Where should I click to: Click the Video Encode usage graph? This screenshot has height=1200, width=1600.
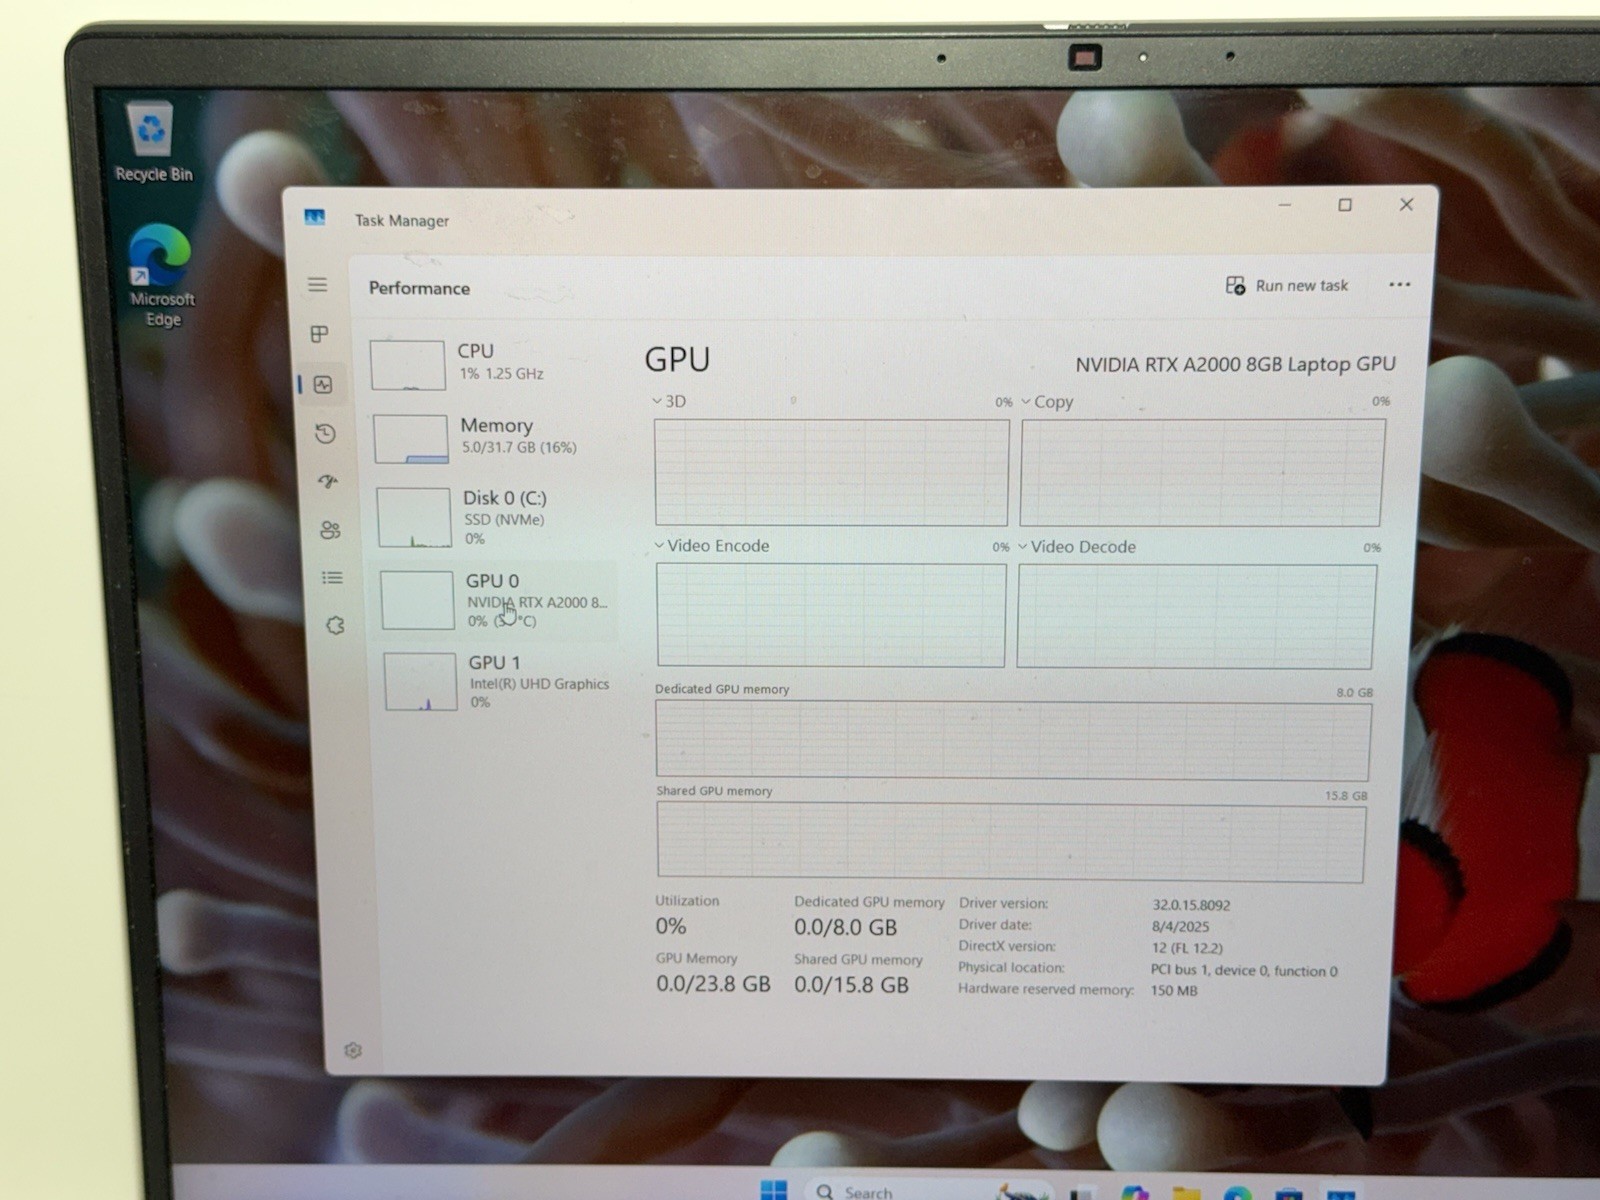click(x=830, y=615)
